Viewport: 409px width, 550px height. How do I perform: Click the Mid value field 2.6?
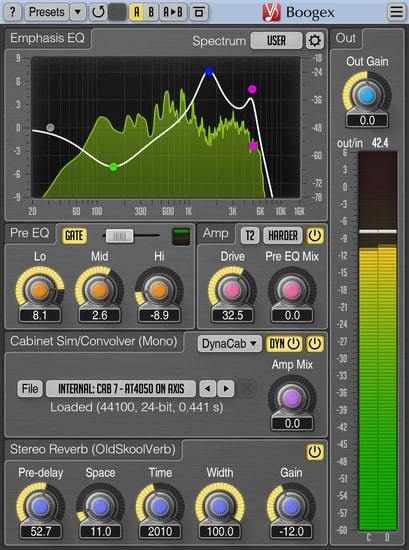(100, 315)
